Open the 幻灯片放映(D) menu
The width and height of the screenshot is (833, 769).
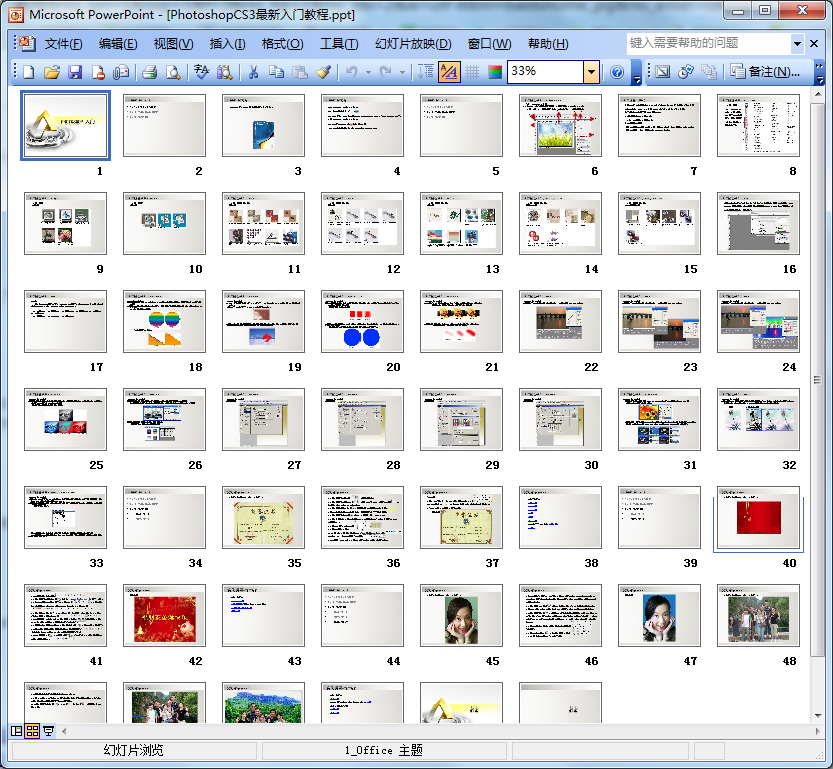(x=413, y=44)
